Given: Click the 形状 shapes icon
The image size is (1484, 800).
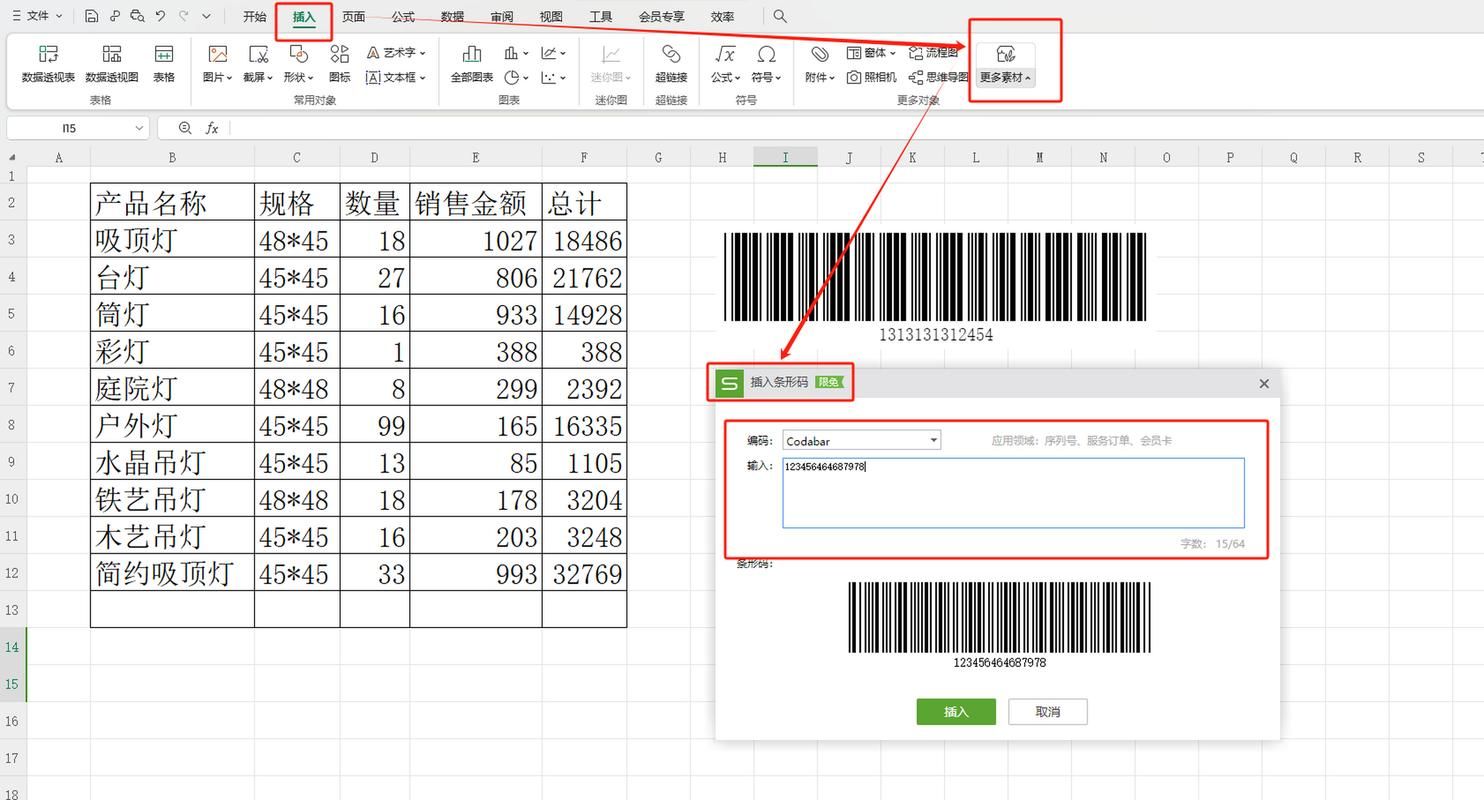Looking at the screenshot, I should coord(298,54).
